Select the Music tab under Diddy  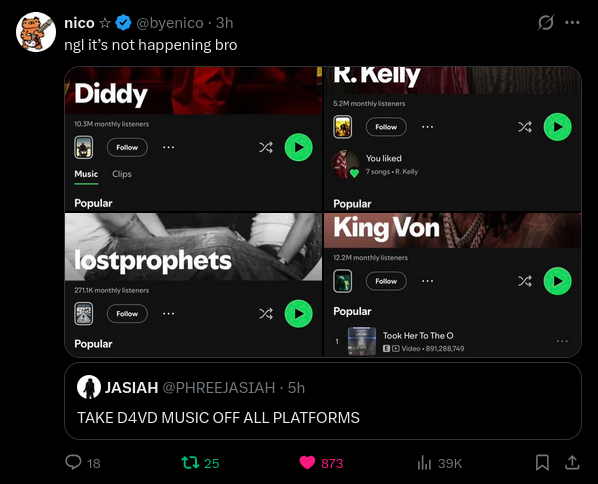pyautogui.click(x=86, y=174)
